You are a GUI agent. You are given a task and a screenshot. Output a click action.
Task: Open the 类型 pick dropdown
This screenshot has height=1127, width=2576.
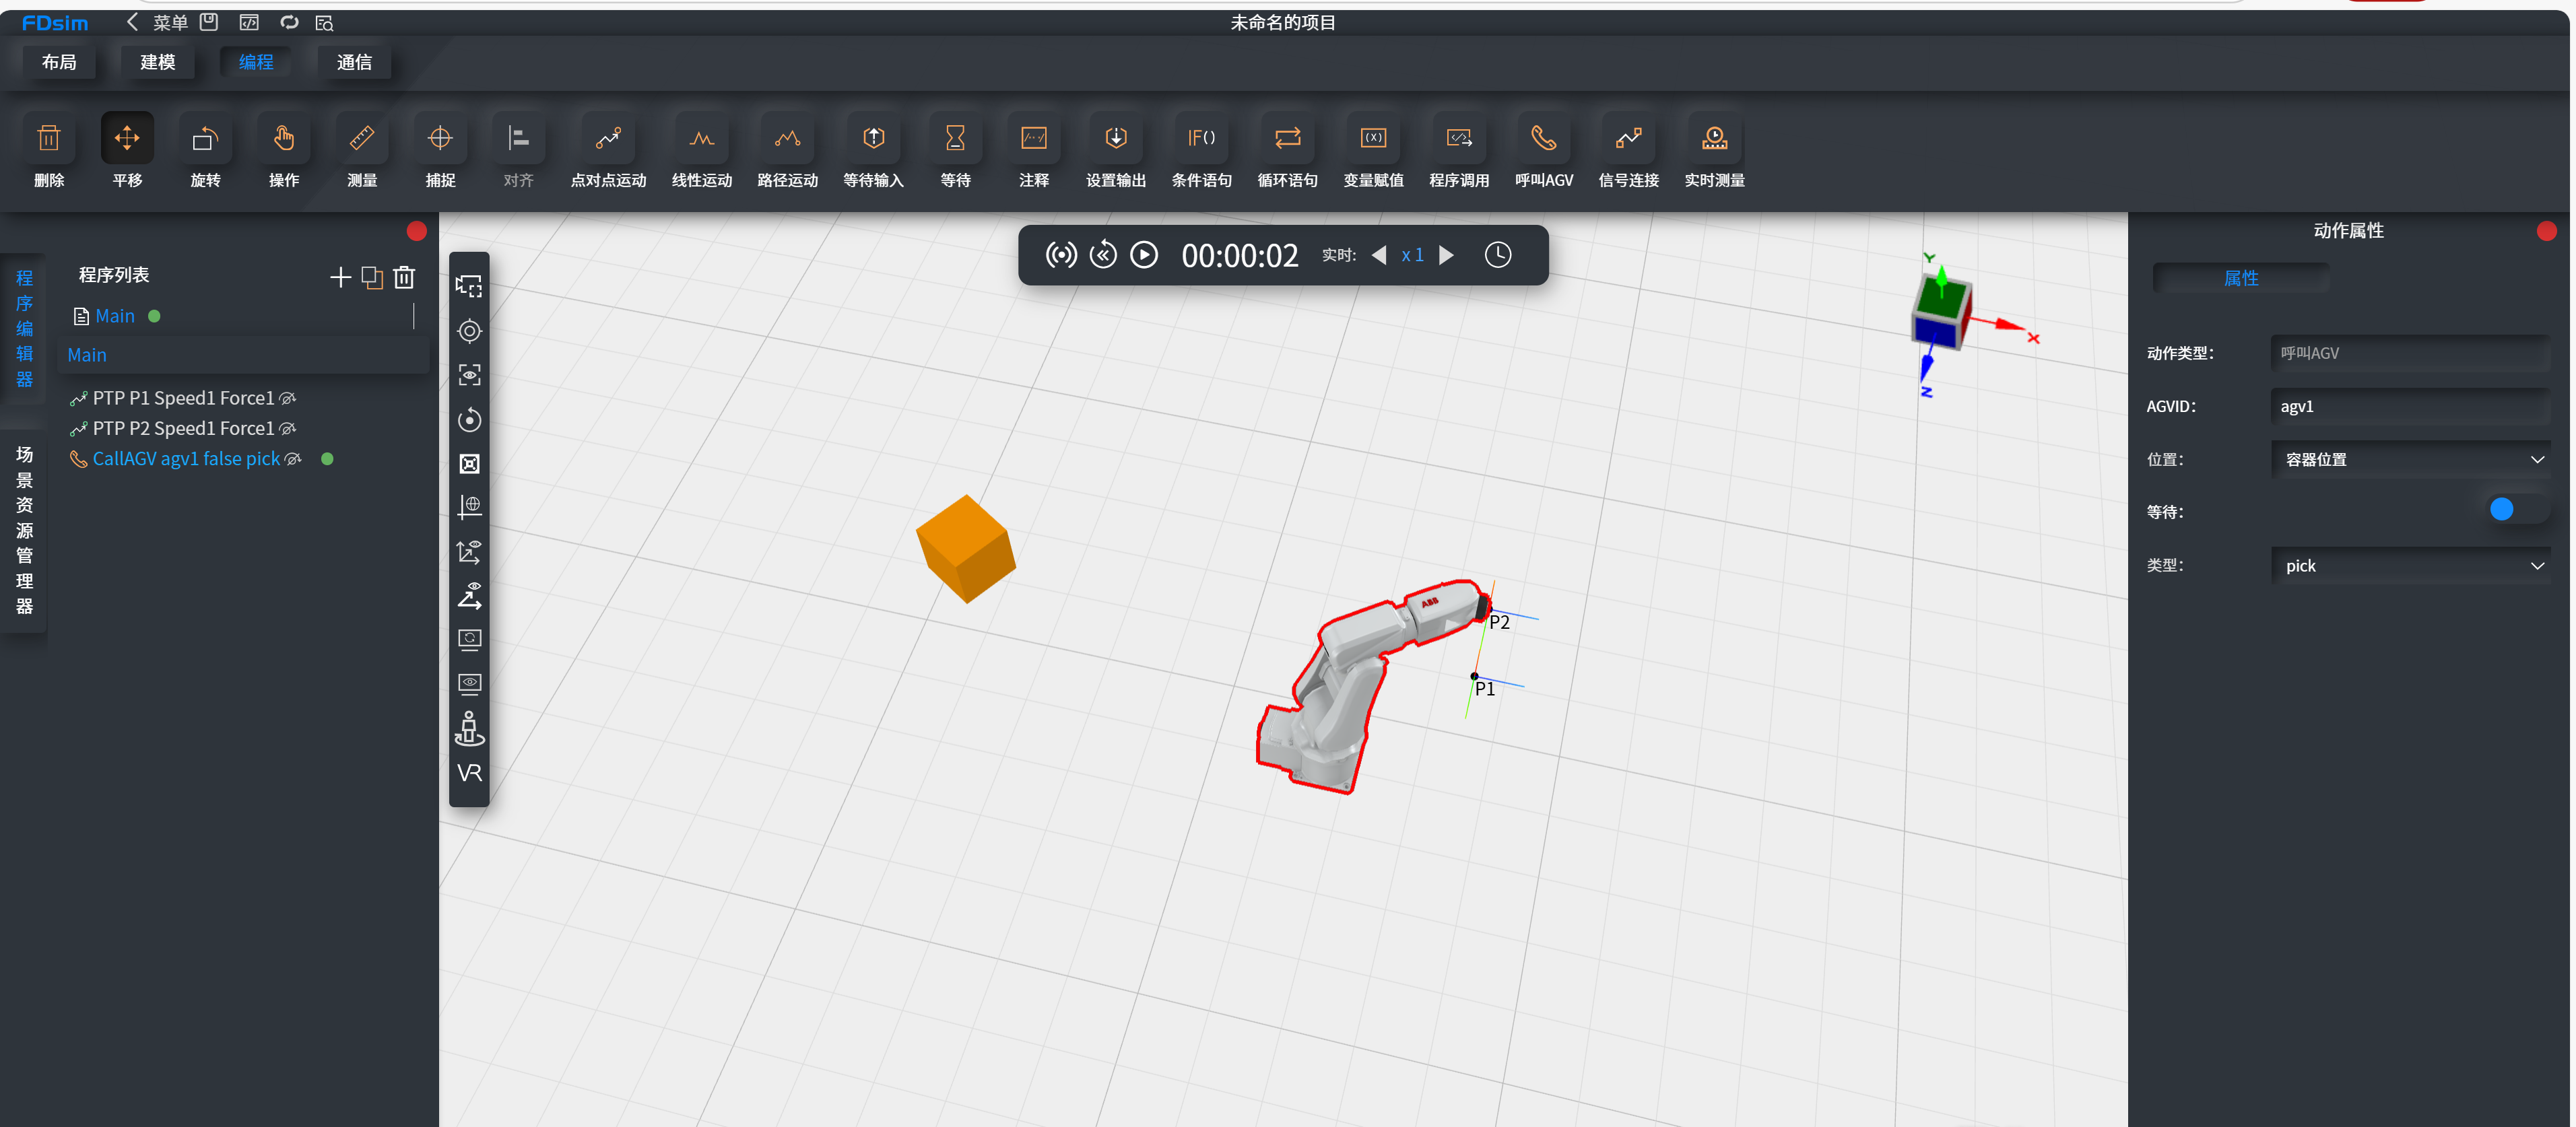pyautogui.click(x=2410, y=566)
